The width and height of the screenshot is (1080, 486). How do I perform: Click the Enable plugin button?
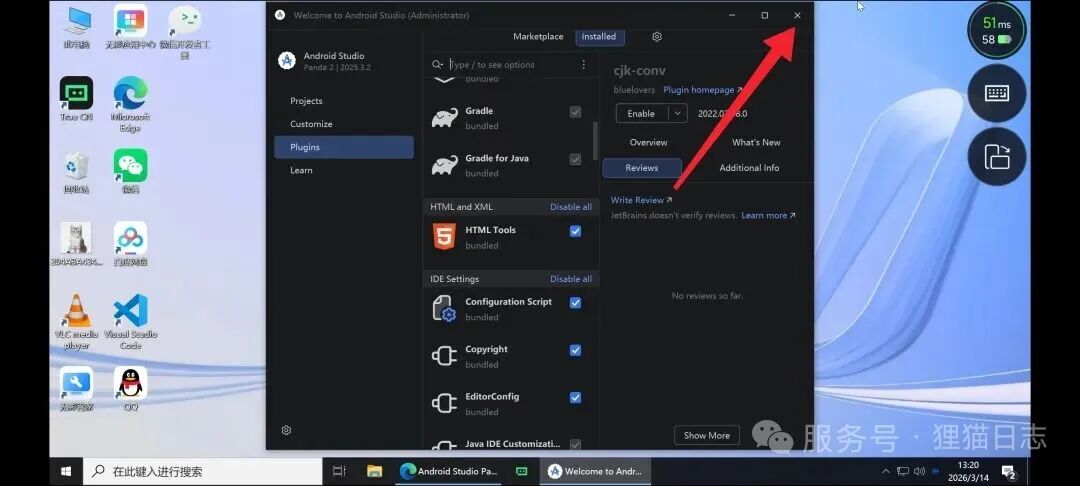click(642, 114)
